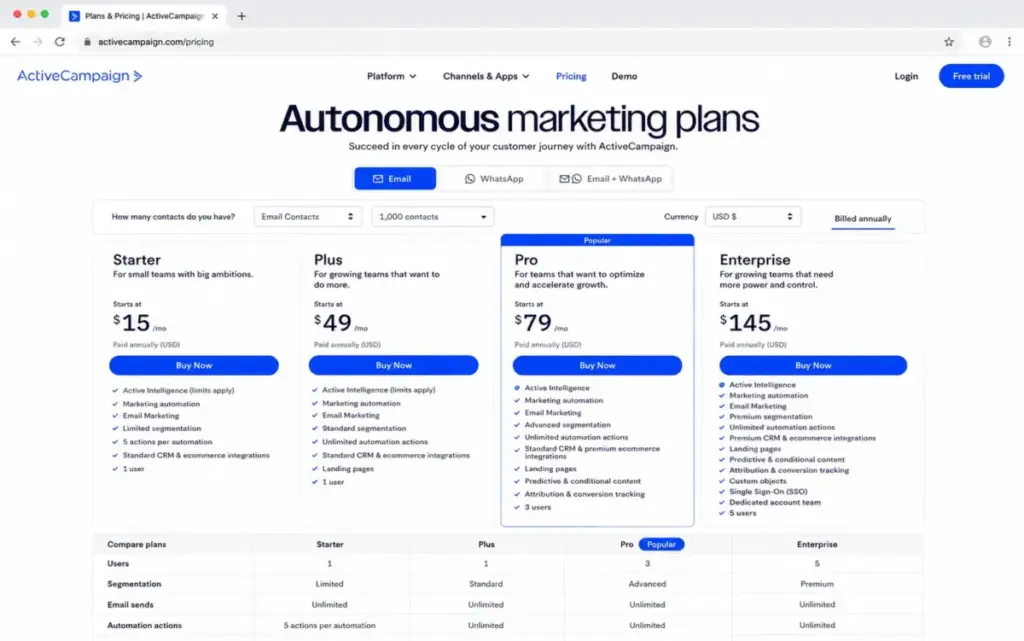The image size is (1024, 641).
Task: Start a Free trial
Action: (971, 76)
